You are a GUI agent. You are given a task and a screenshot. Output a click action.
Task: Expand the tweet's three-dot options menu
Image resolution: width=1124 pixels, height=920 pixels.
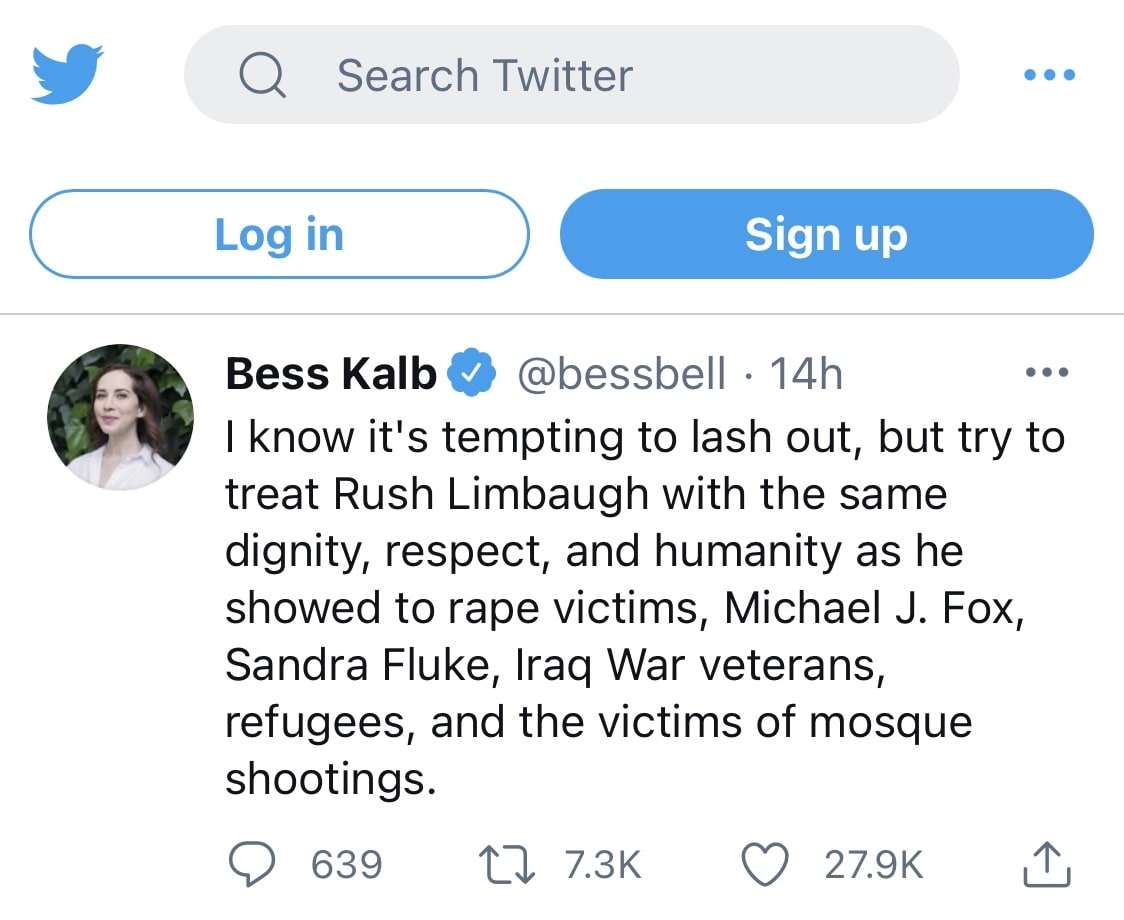click(1048, 373)
